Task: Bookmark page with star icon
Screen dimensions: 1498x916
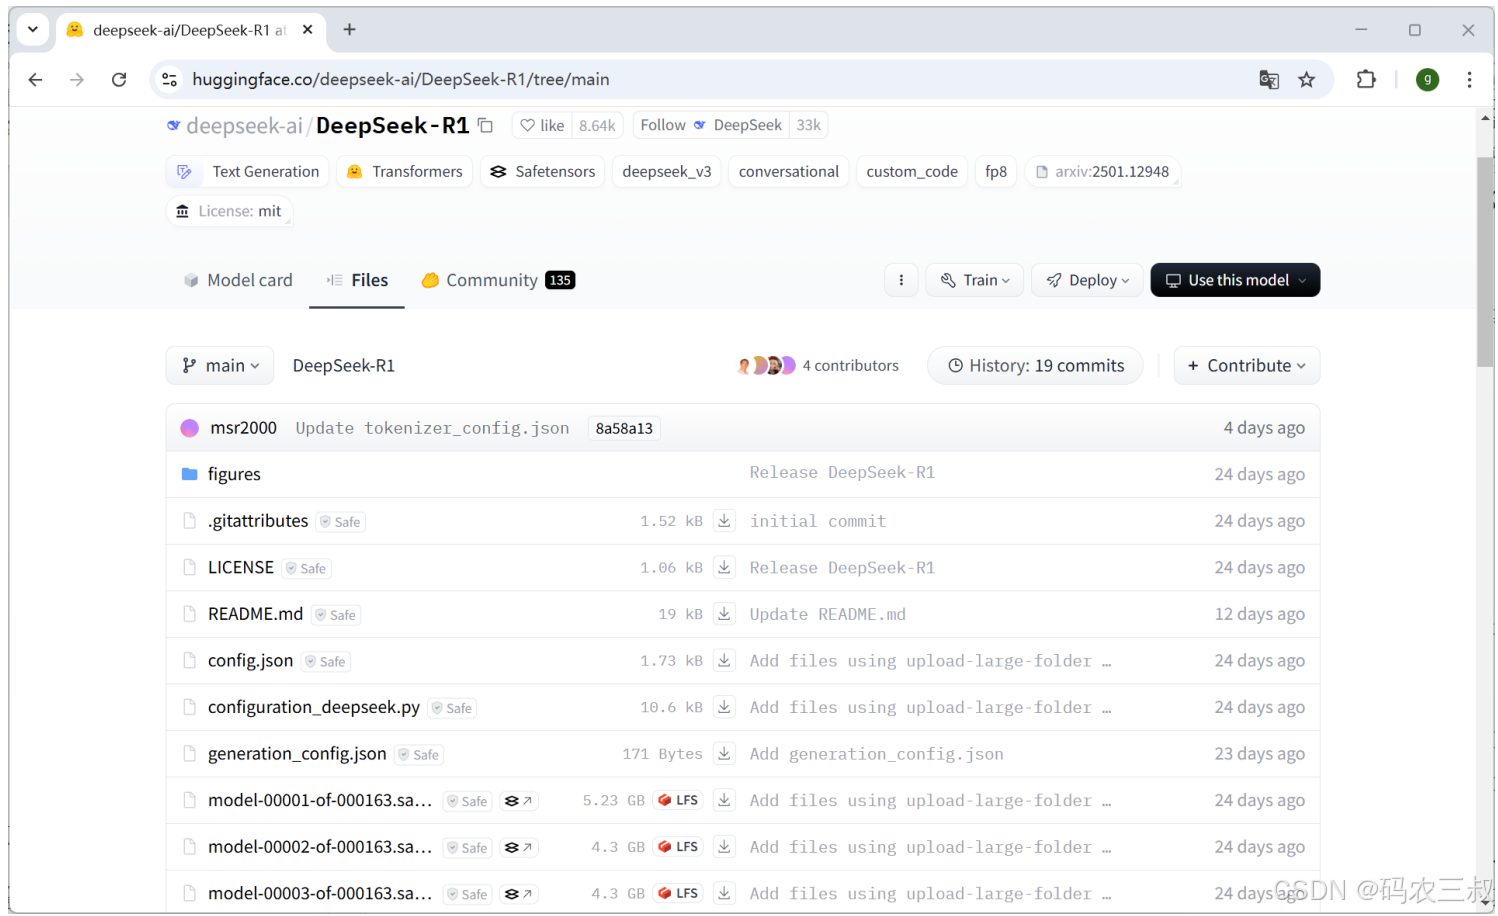Action: click(x=1307, y=79)
